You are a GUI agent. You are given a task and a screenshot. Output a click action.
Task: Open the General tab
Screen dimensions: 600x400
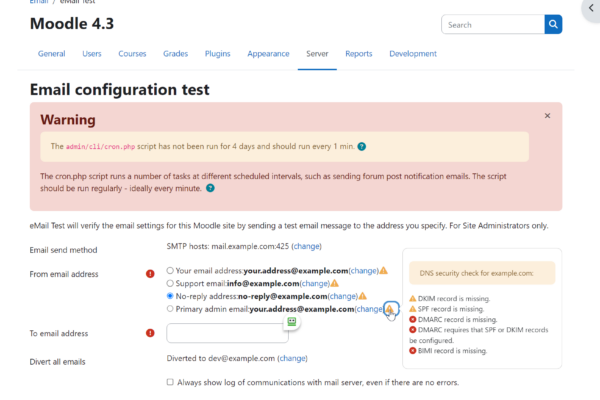coord(51,54)
